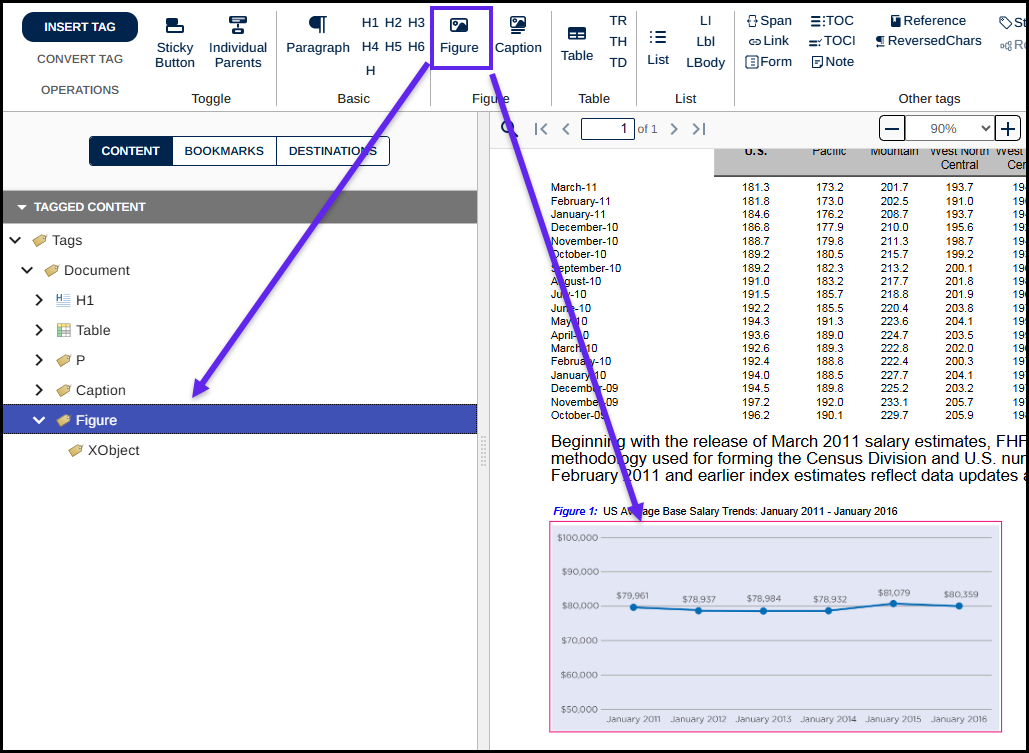1029x753 pixels.
Task: Click the page number input field
Action: (608, 129)
